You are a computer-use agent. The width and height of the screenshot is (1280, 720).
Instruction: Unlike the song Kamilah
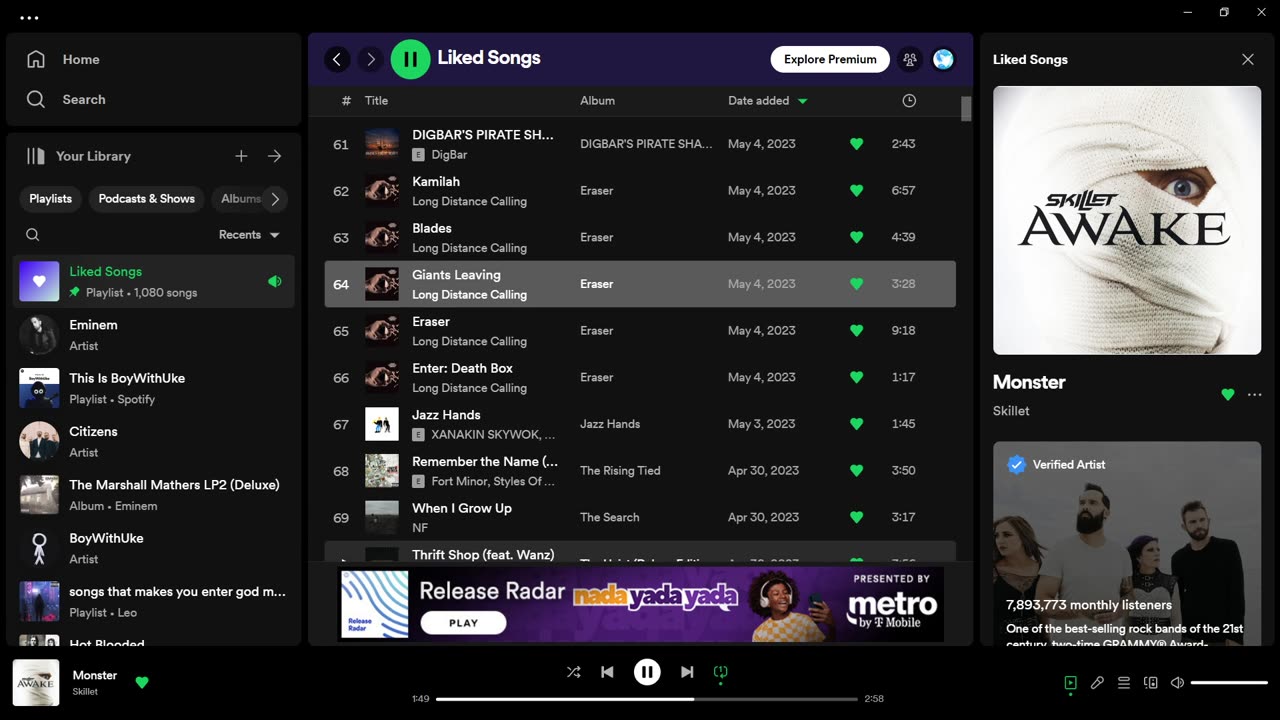point(856,190)
